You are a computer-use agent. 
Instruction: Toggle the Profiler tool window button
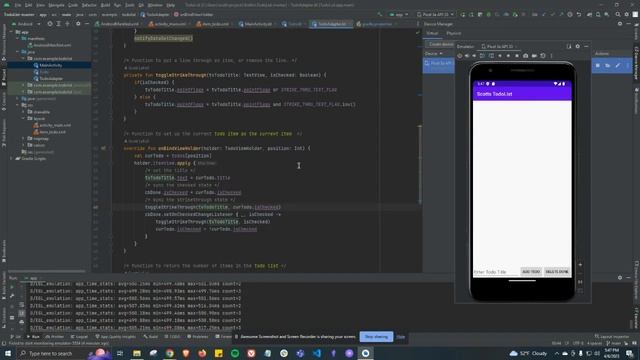(x=54, y=337)
